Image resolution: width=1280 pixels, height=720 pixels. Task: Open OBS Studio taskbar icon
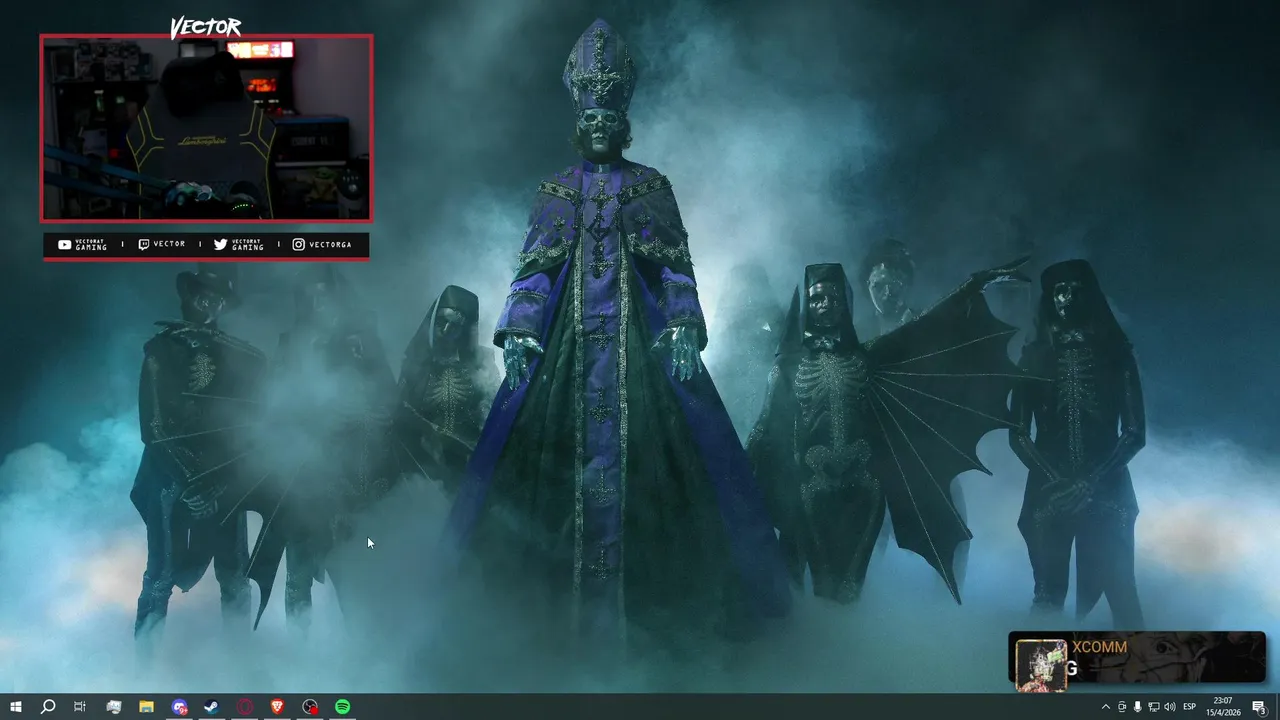pos(310,707)
